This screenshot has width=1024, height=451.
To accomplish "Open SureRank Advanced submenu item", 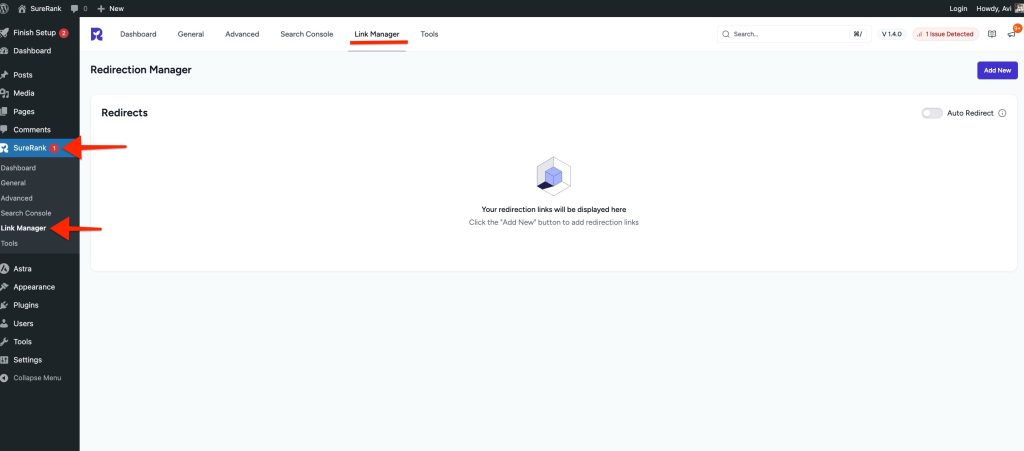I will coord(16,198).
